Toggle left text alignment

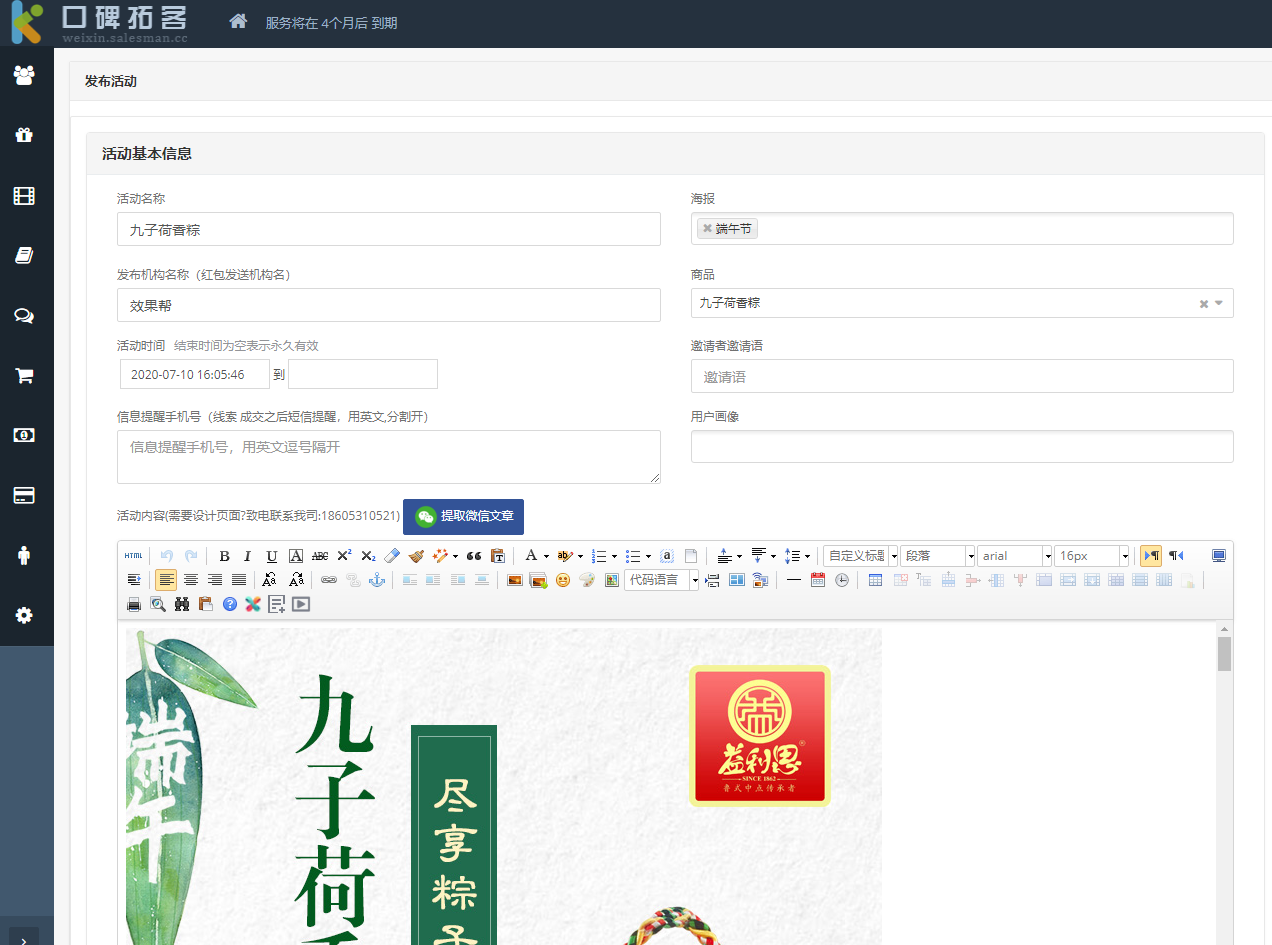[166, 580]
